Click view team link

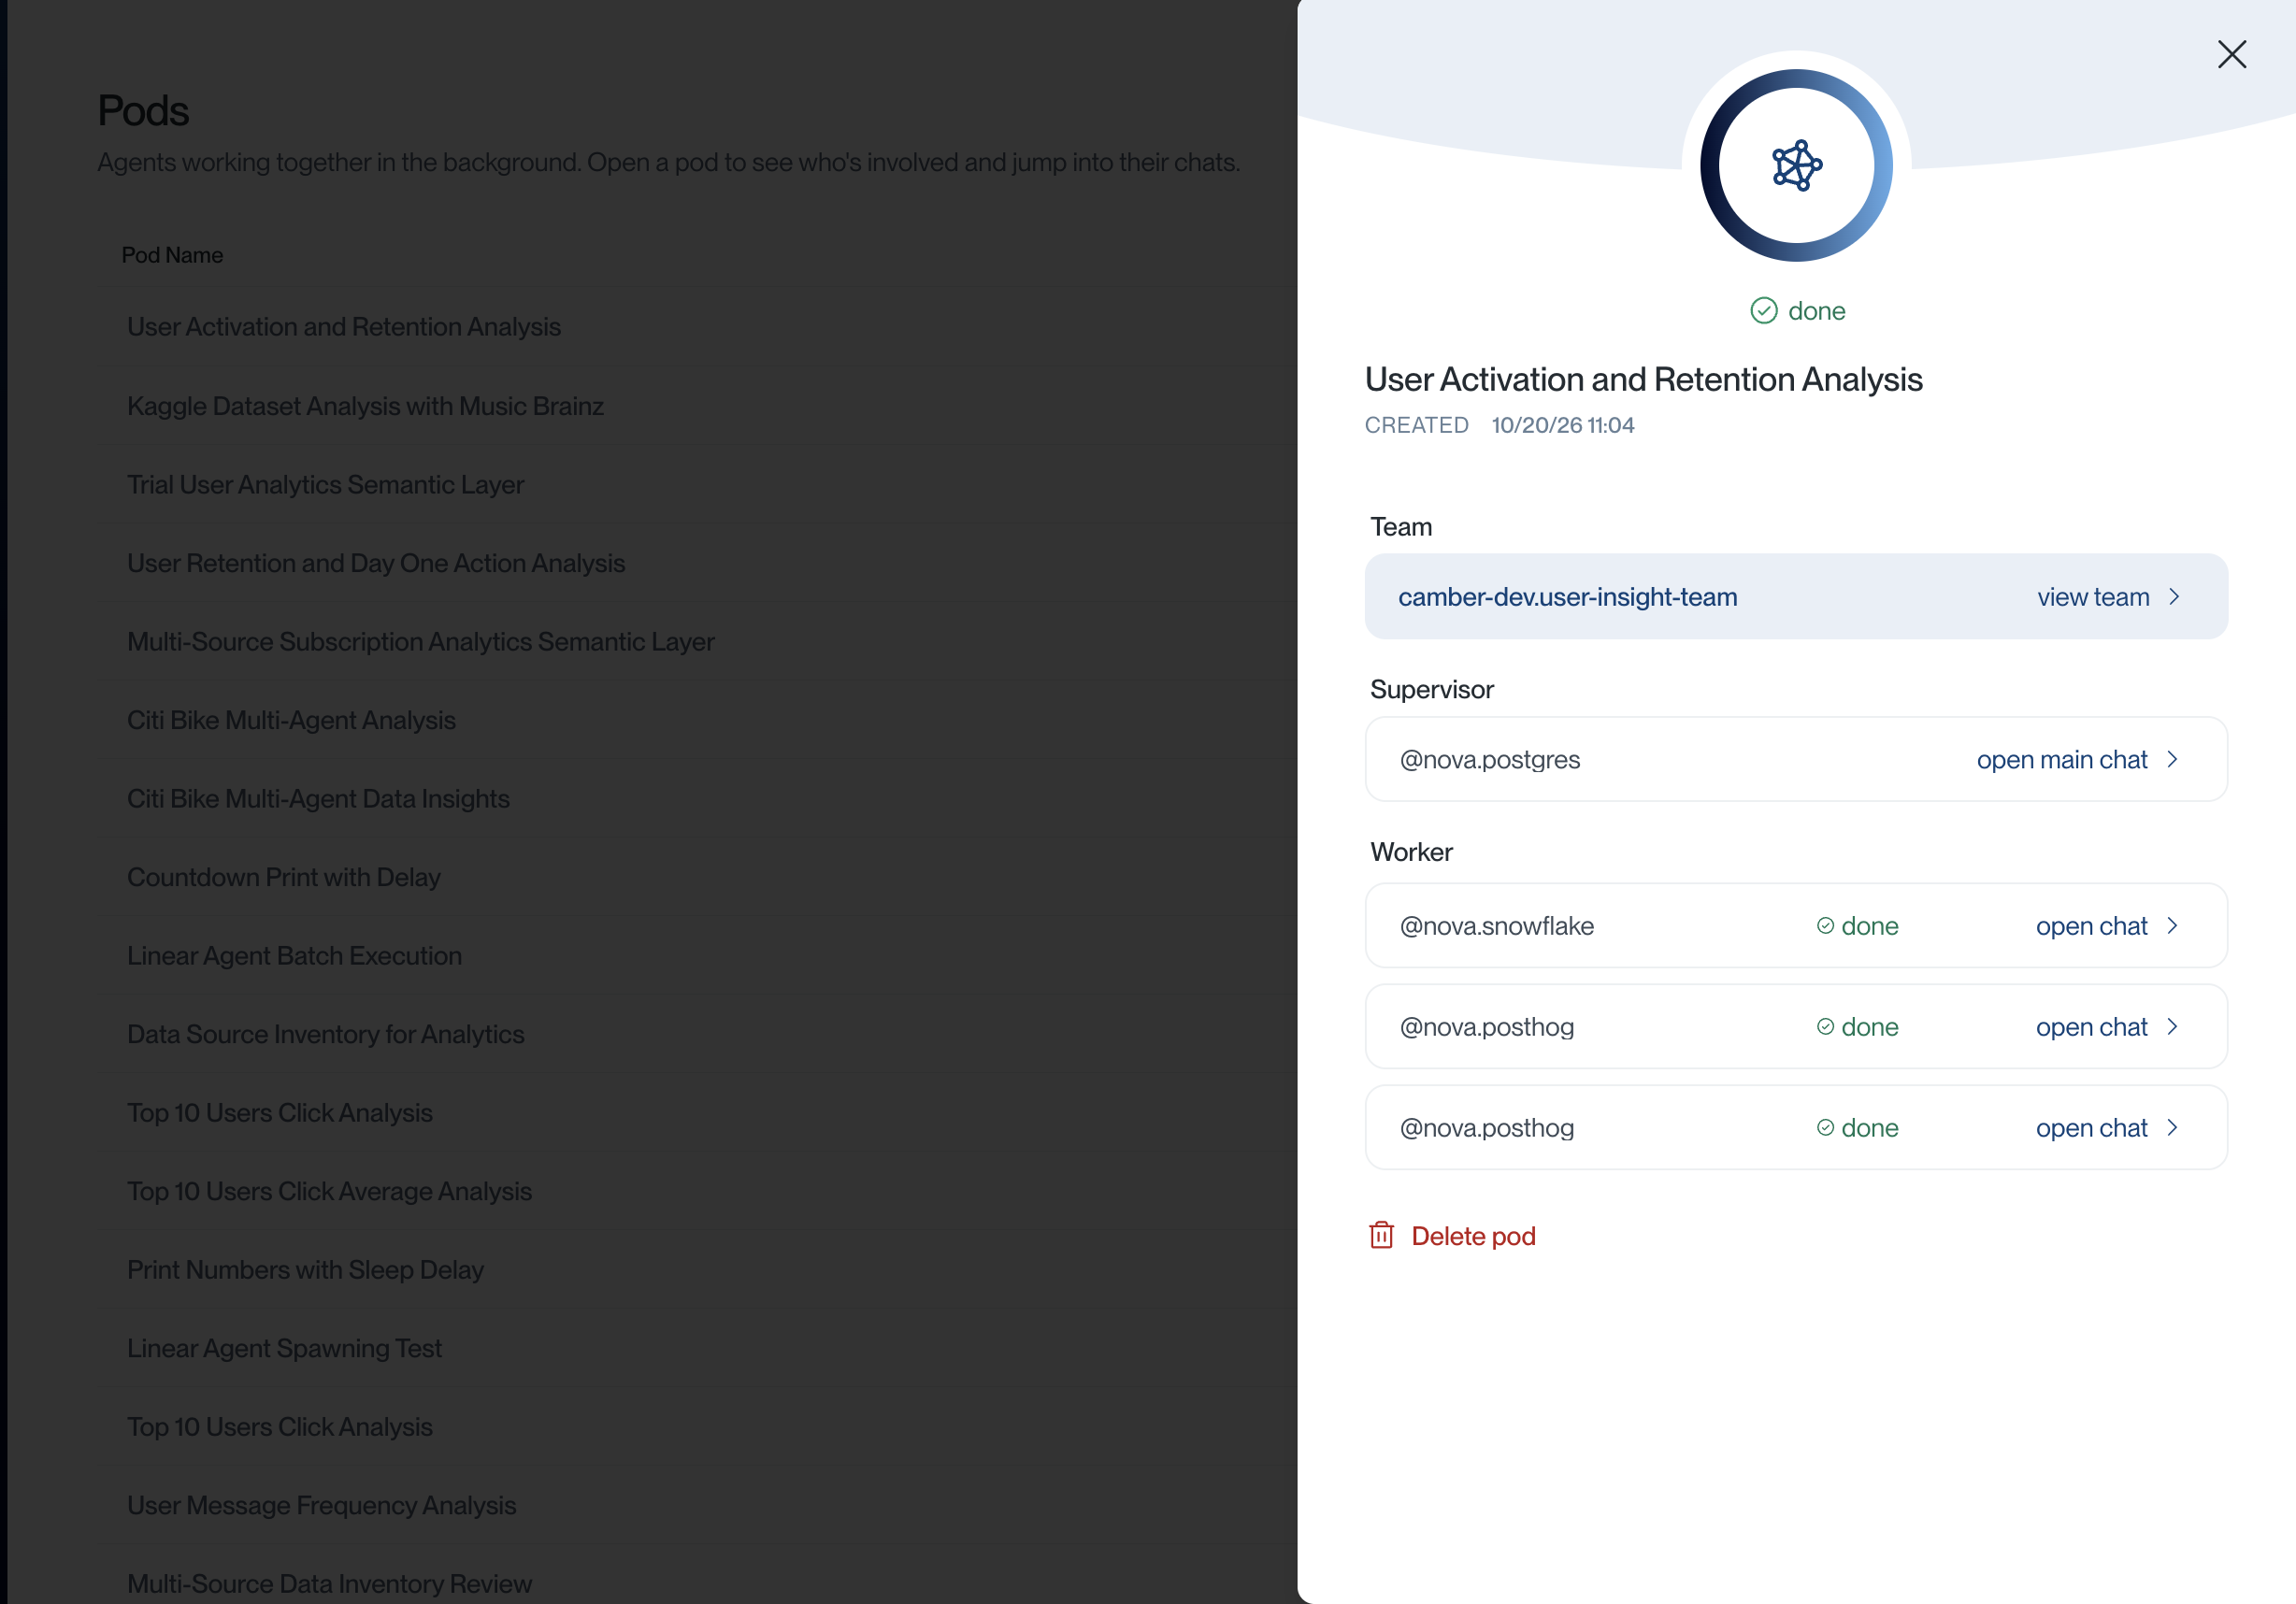(2093, 597)
